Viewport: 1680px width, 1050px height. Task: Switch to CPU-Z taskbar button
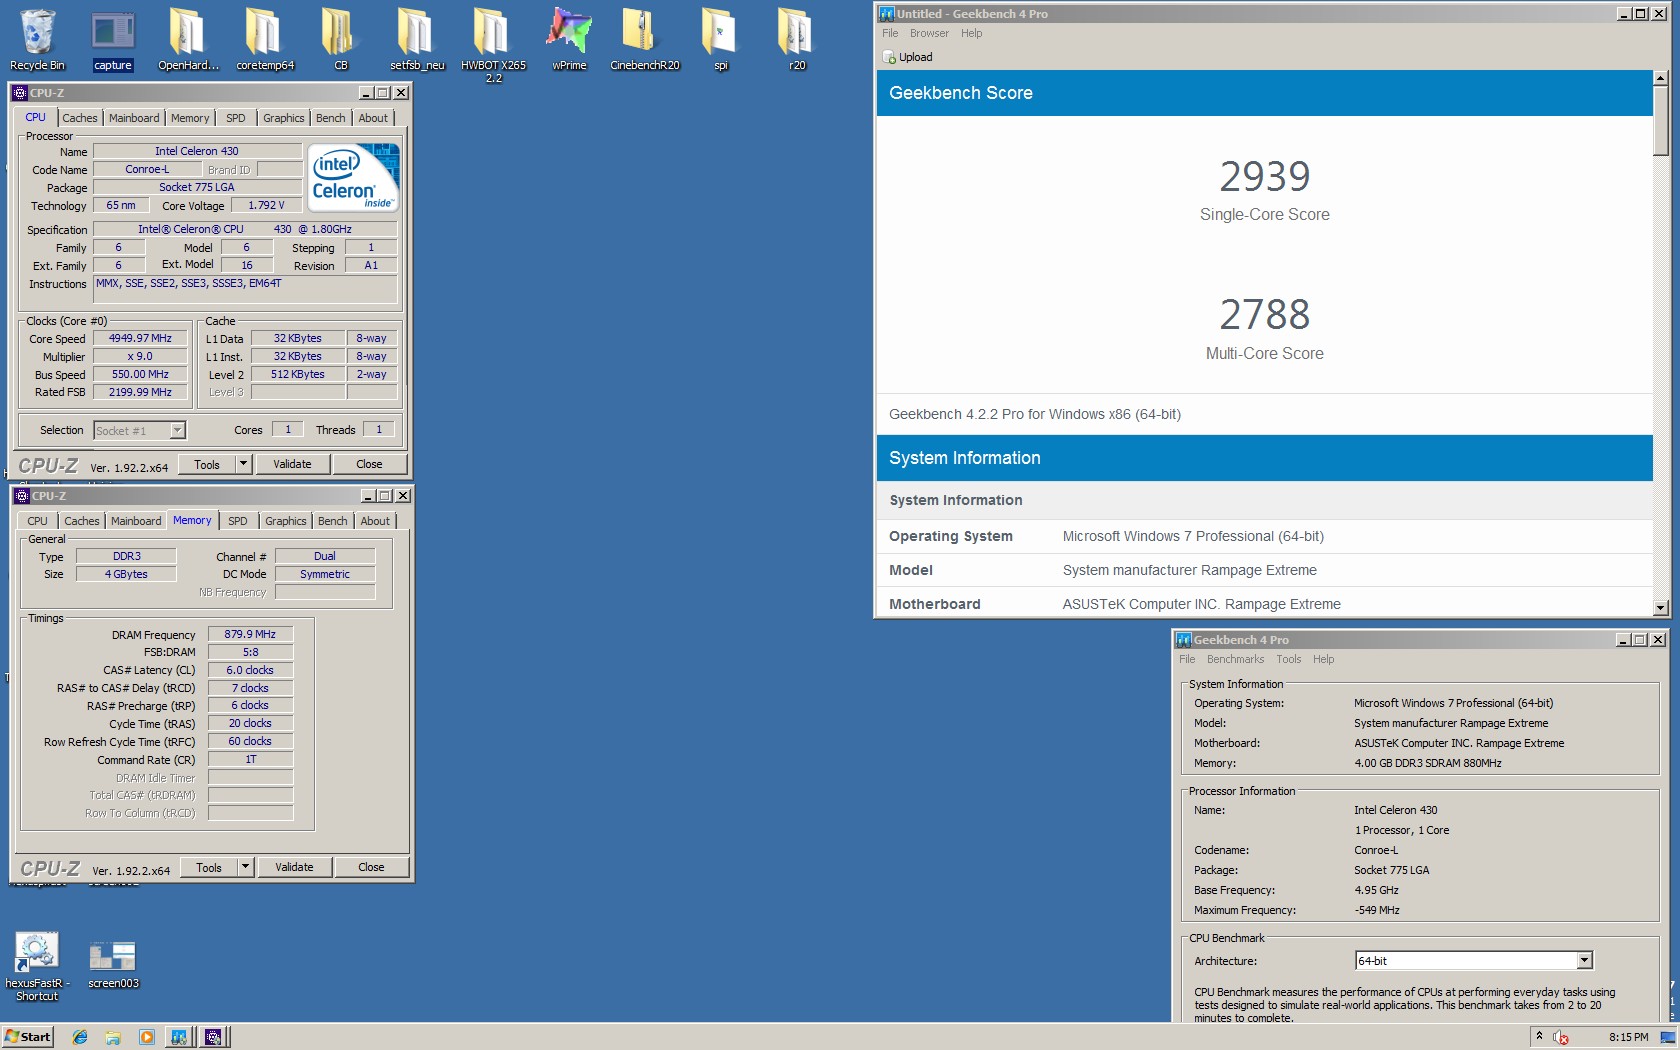(x=213, y=1037)
